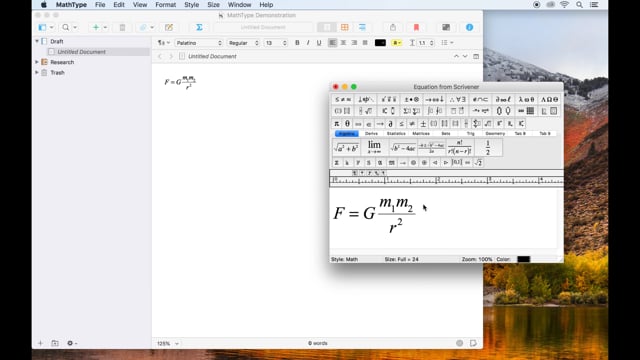This screenshot has height=360, width=640.
Task: Toggle single document view mode
Action: click(x=327, y=27)
